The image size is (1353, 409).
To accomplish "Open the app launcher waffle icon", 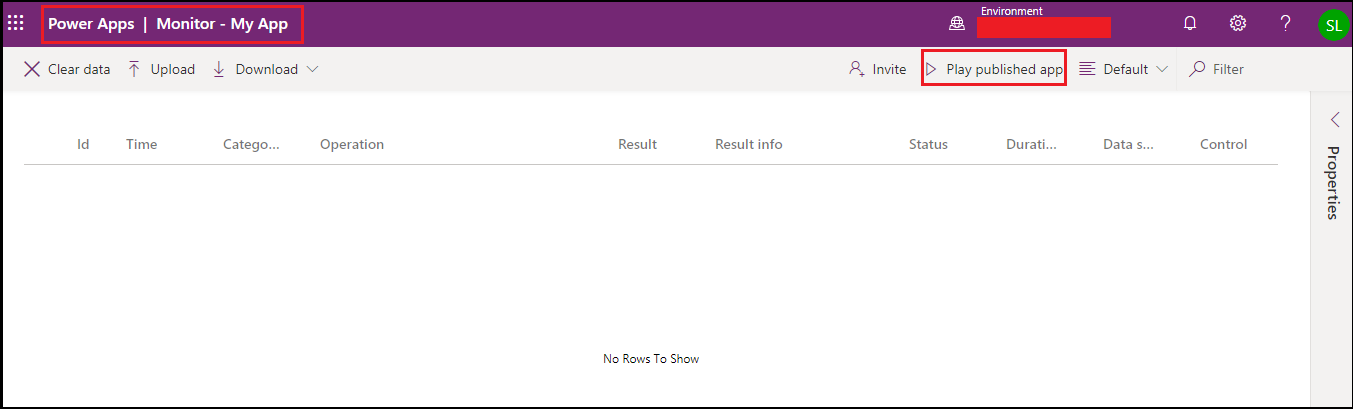I will (x=17, y=24).
